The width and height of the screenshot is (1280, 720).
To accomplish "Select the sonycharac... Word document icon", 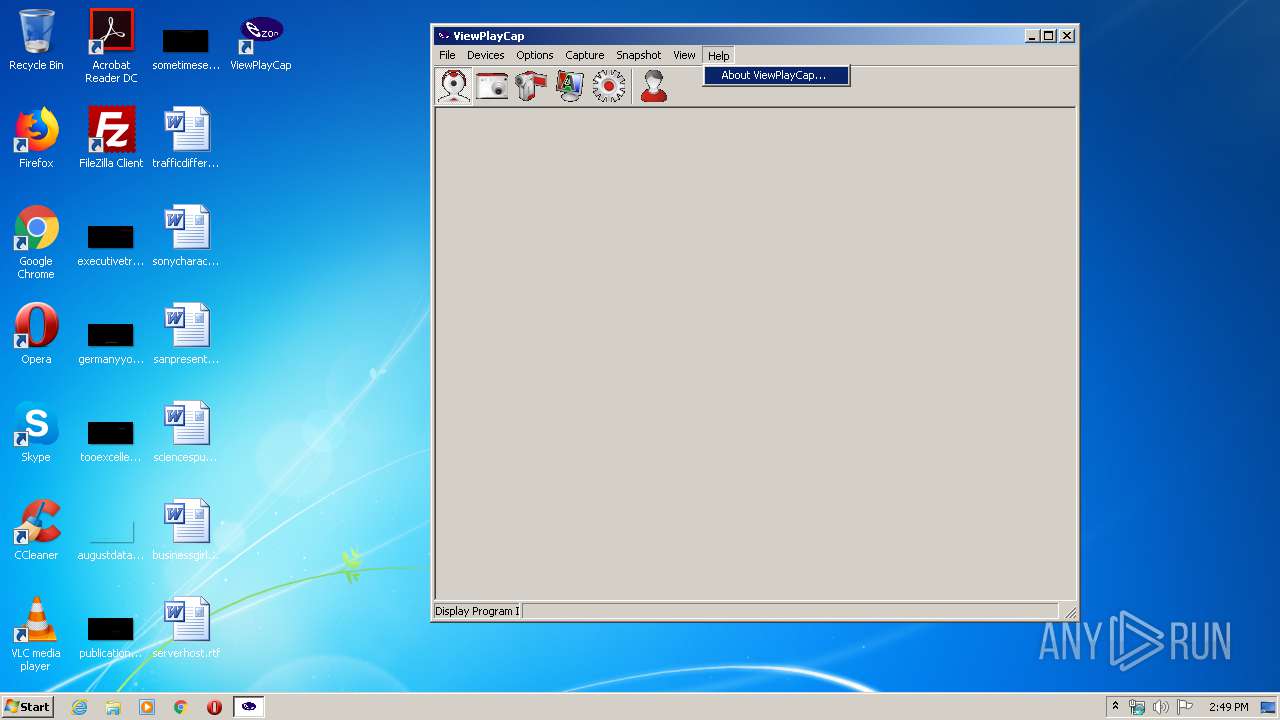I will 186,236.
